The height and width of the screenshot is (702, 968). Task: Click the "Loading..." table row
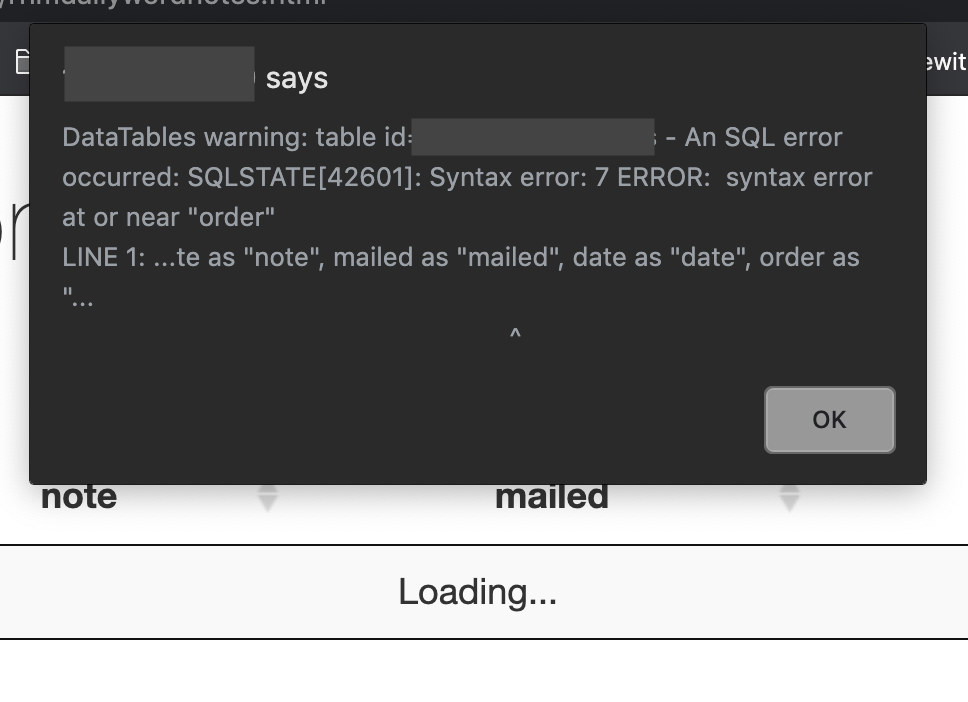tap(477, 591)
